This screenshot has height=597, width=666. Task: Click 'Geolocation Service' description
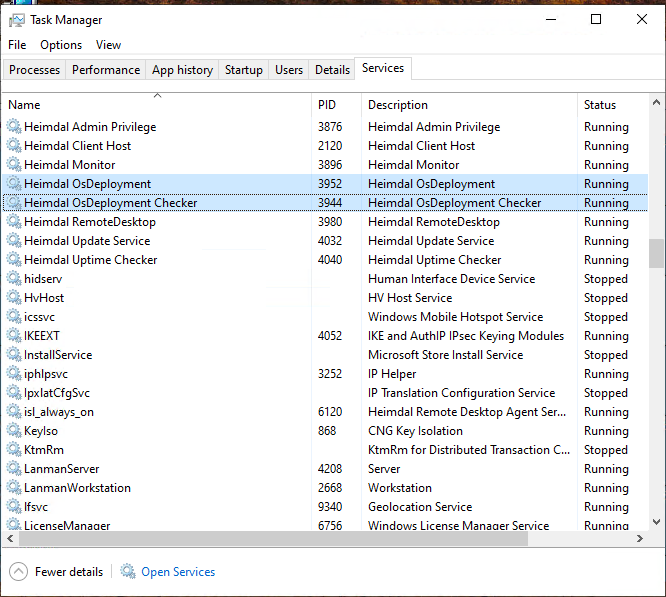[420, 507]
